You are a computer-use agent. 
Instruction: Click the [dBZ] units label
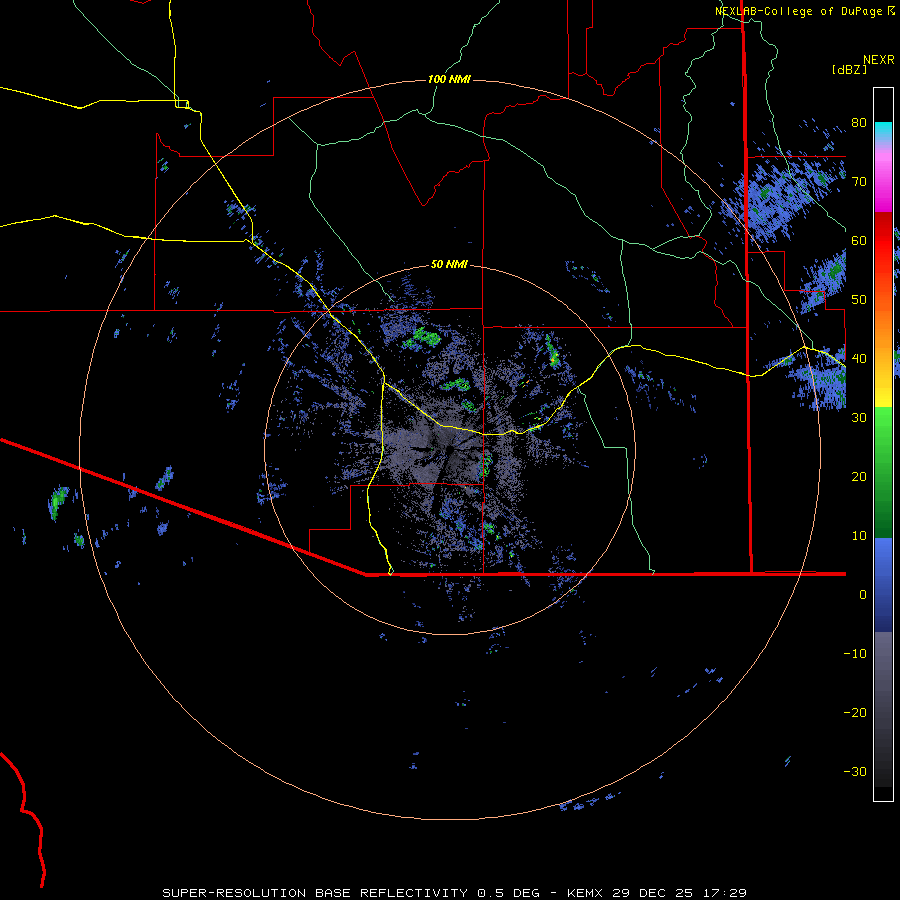tap(849, 70)
